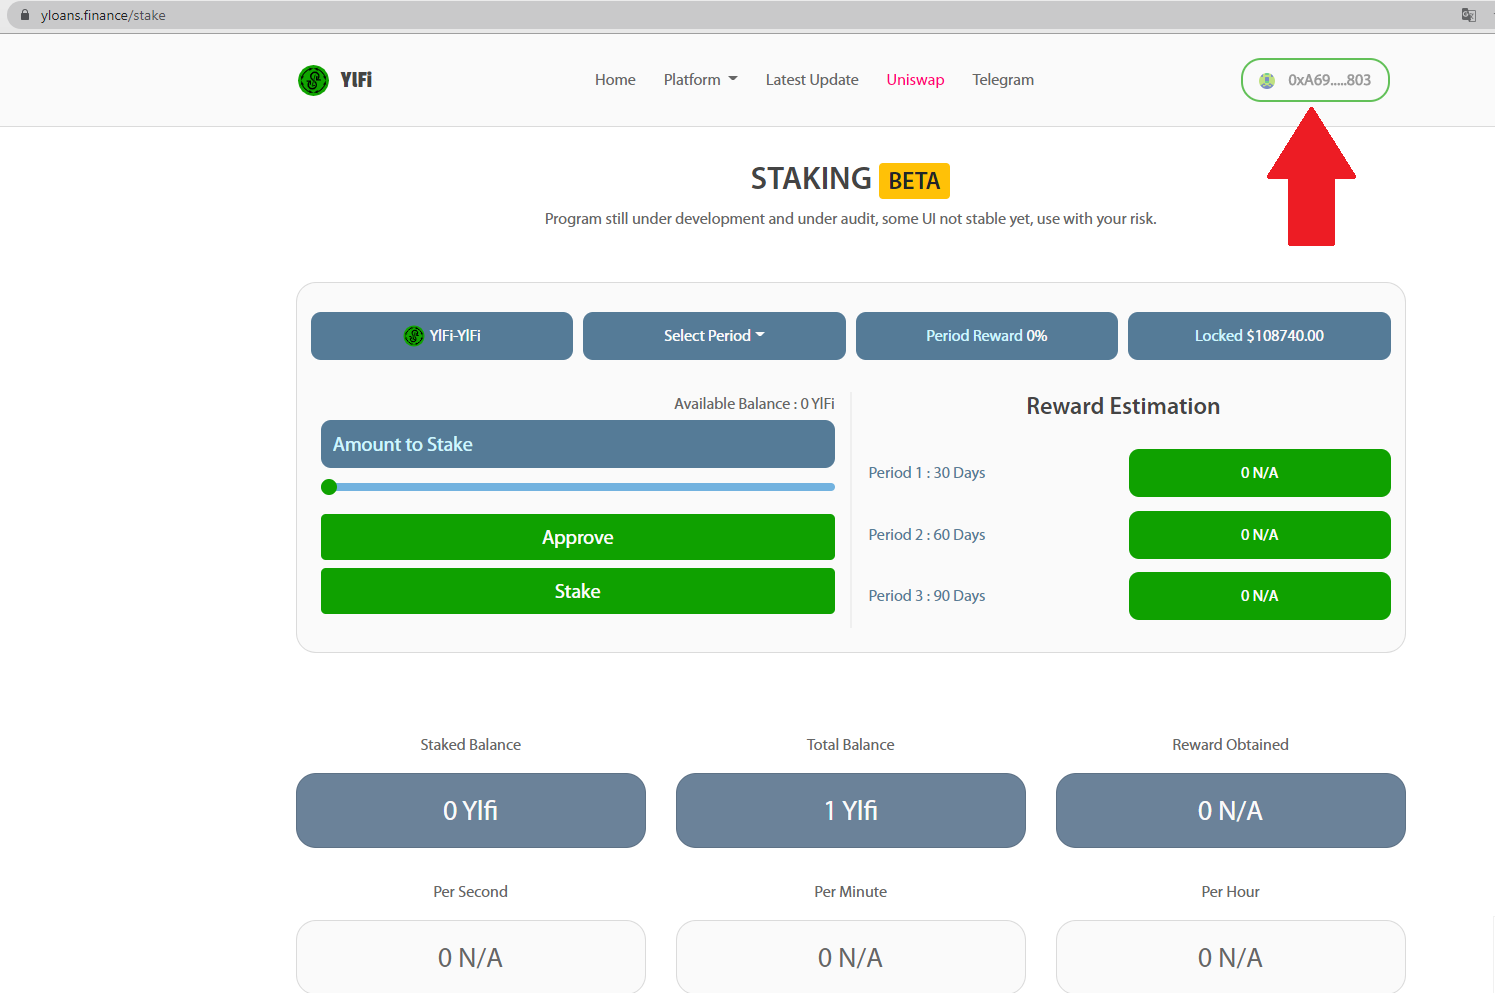The image size is (1495, 993).
Task: Click the wallet avatar icon beside 0xA69
Action: point(1267,81)
